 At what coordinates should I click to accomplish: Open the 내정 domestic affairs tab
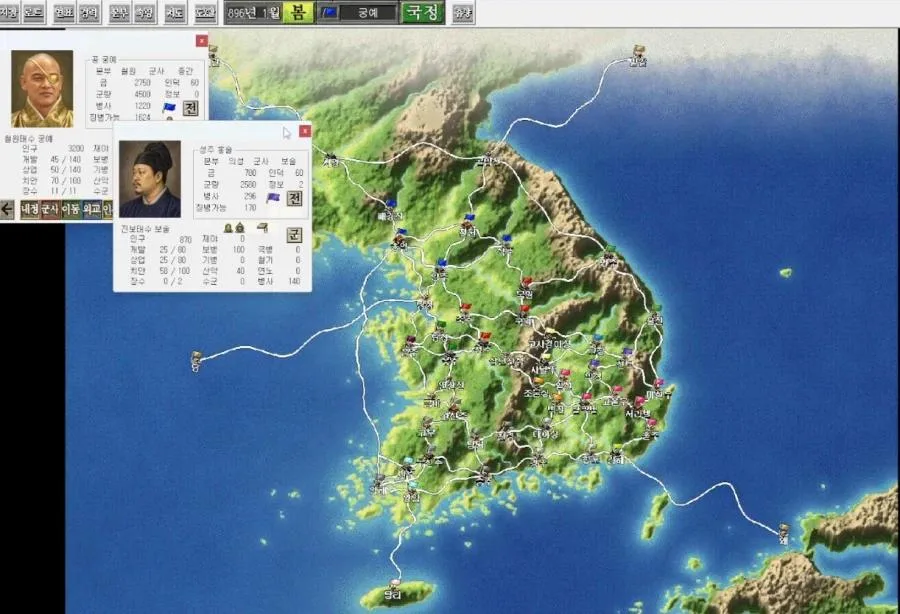click(x=29, y=209)
